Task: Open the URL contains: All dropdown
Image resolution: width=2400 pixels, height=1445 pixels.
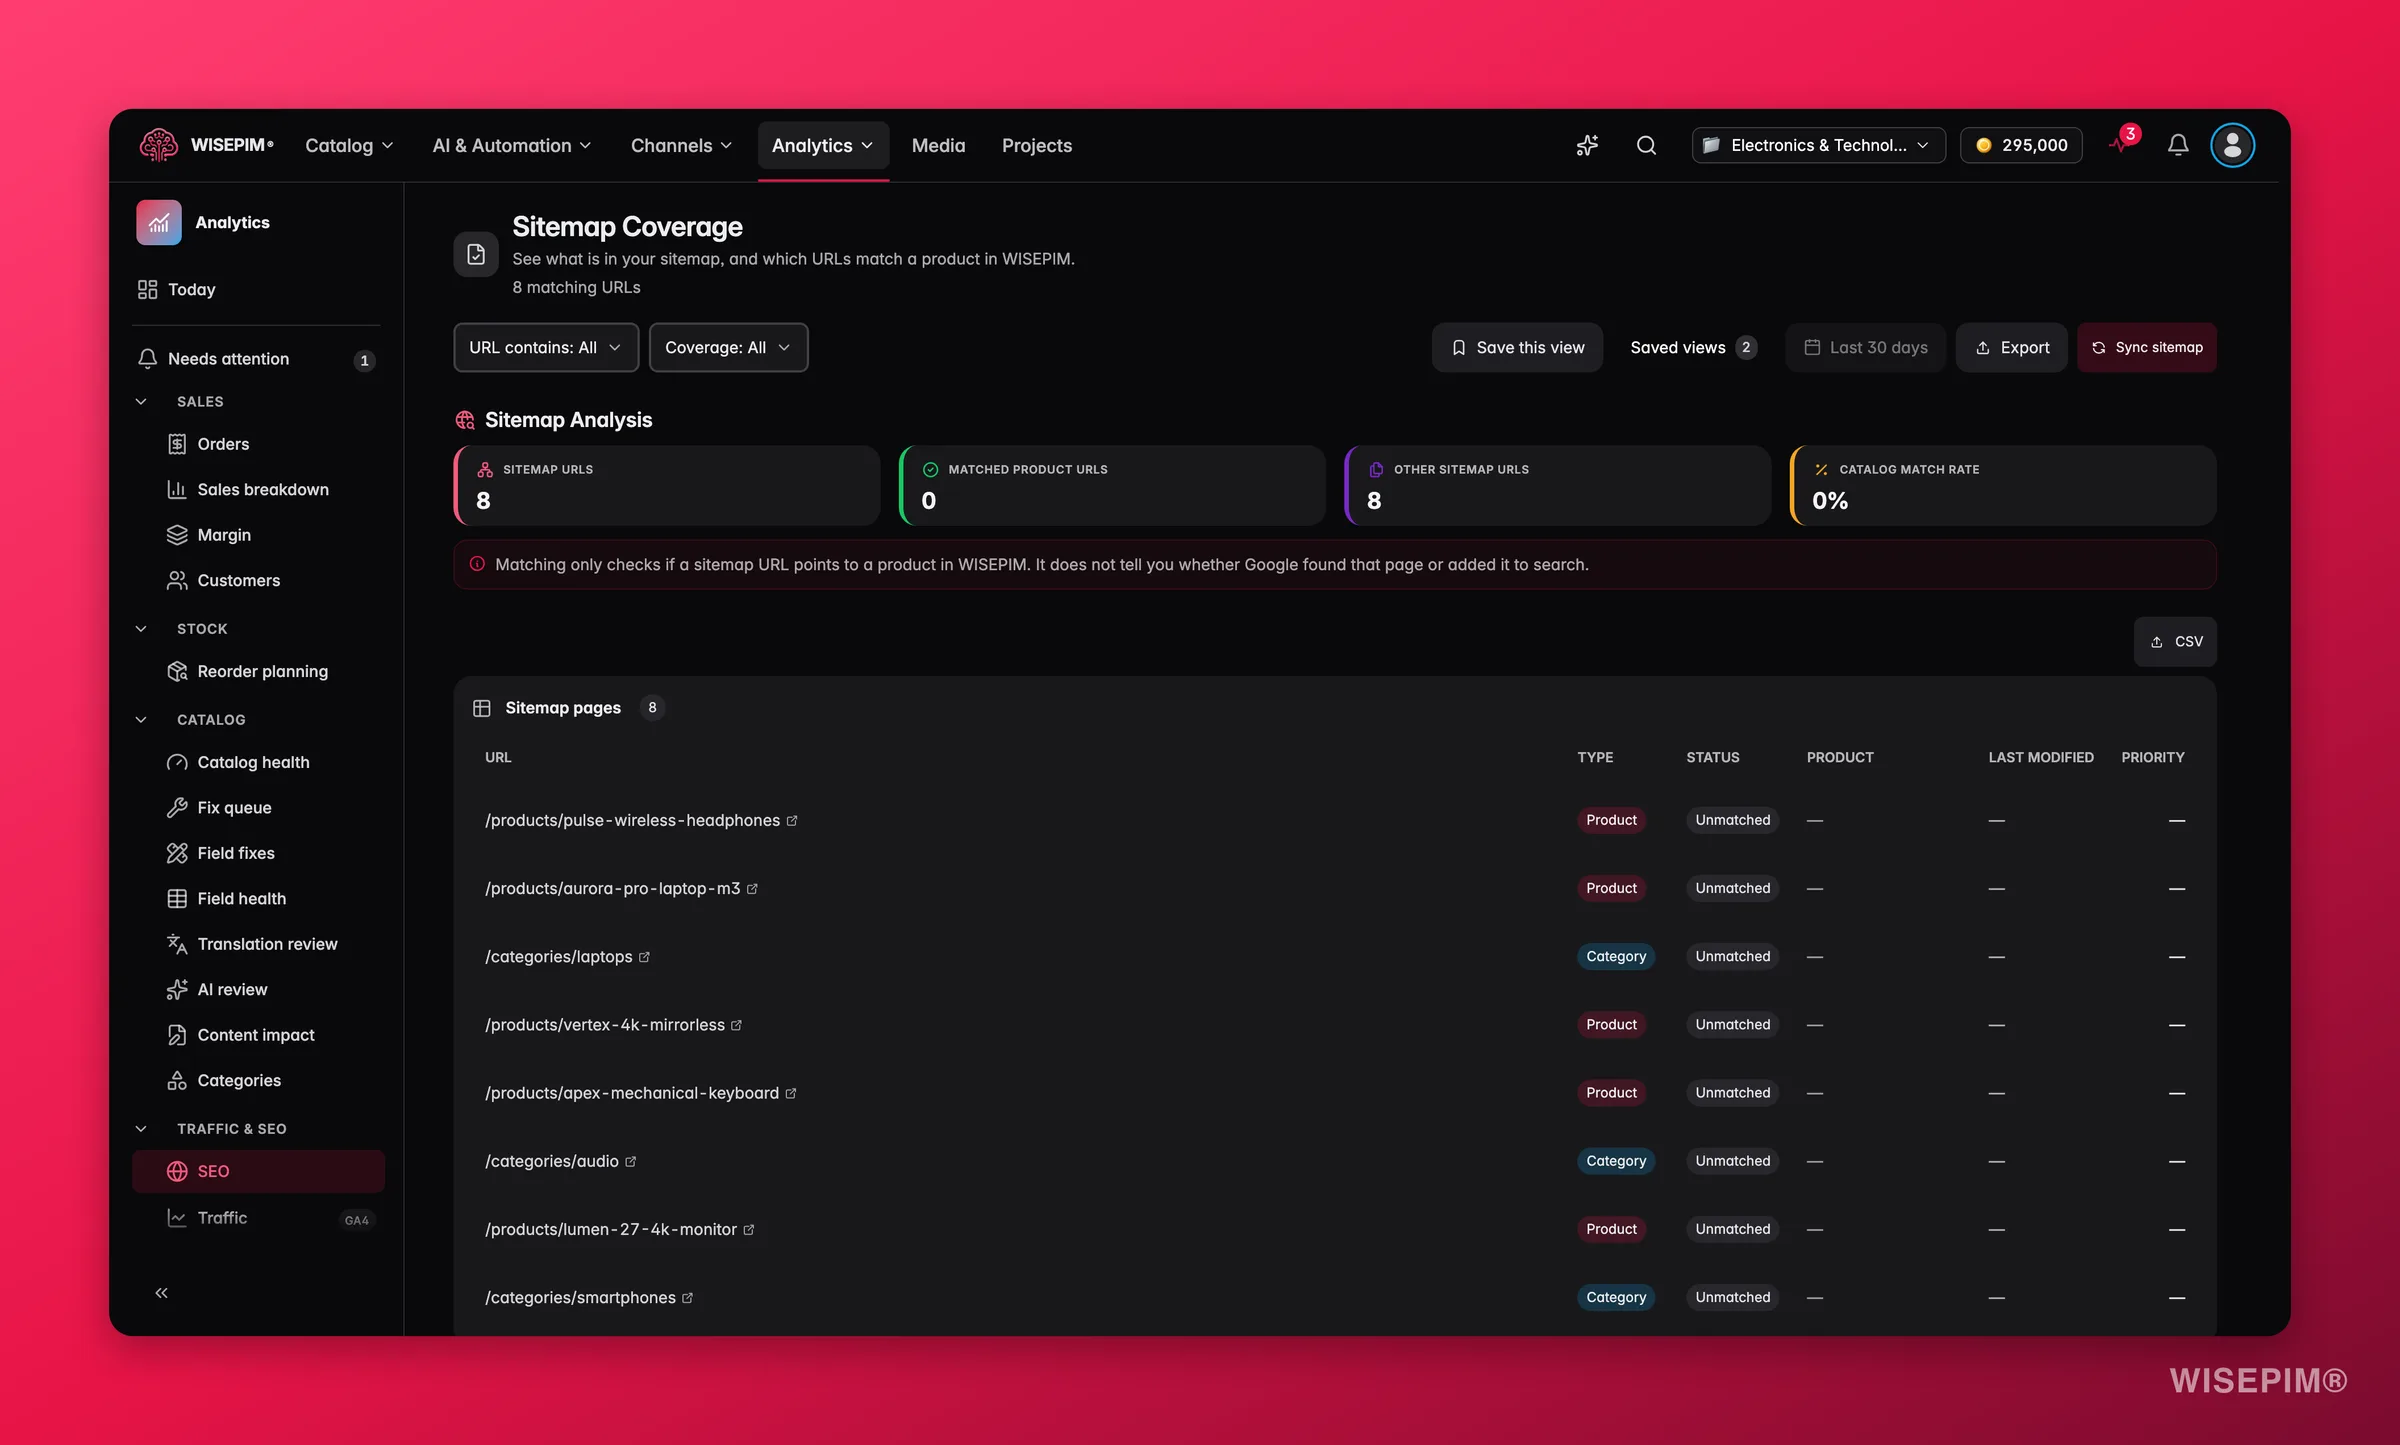Action: pos(546,347)
